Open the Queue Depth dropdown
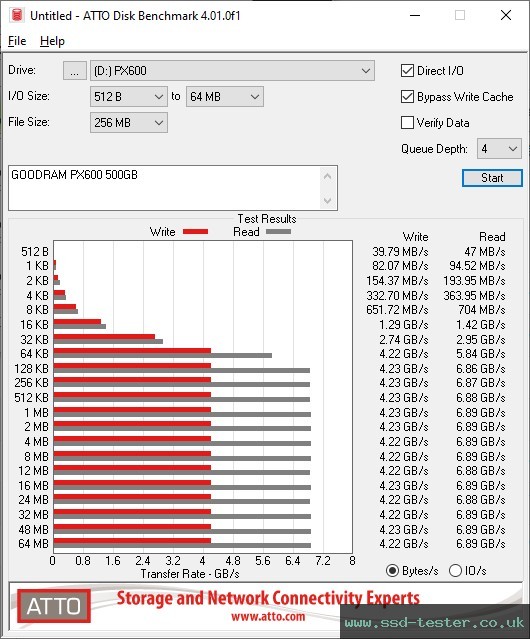Image resolution: width=530 pixels, height=639 pixels. coord(499,149)
